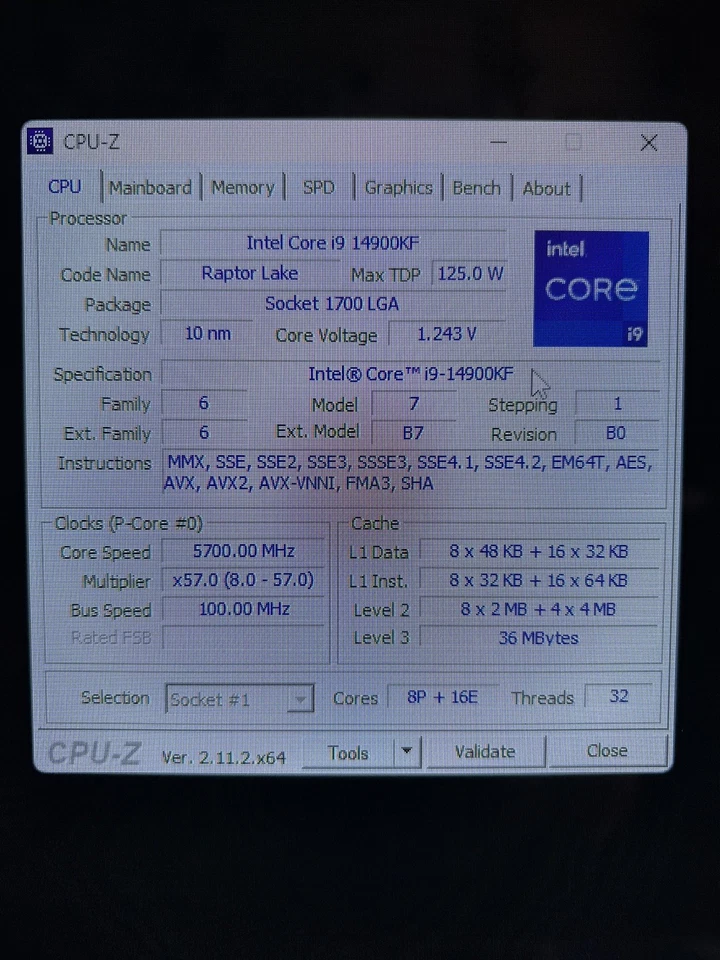Click the Raptor Lake code name value
Screen dimensions: 720x960
click(x=250, y=273)
